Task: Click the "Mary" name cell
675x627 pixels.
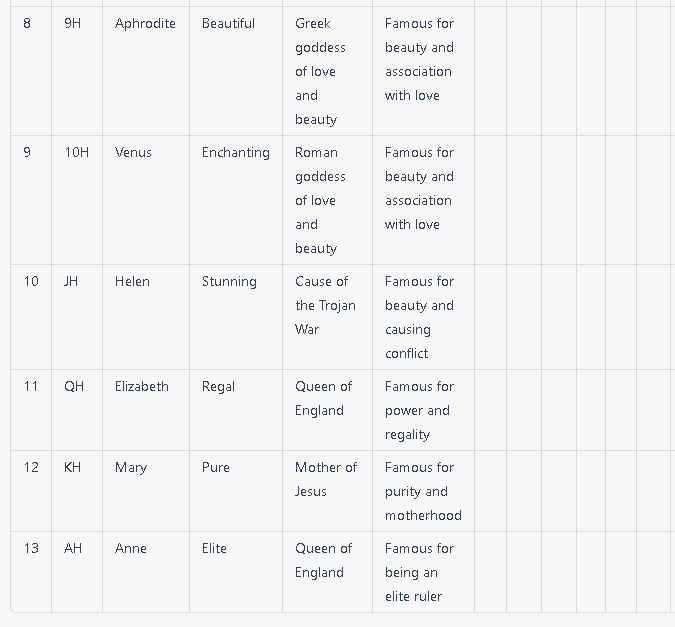Action: click(131, 468)
